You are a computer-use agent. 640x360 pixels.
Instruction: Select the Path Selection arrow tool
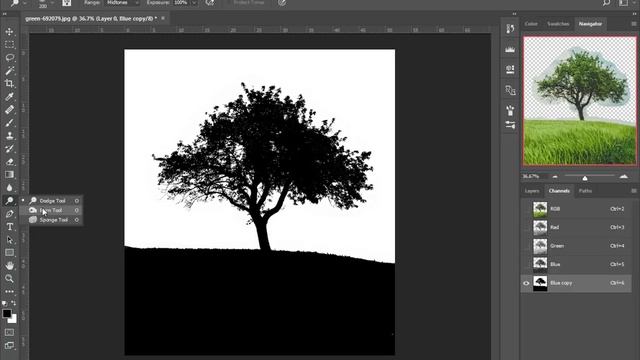coord(9,240)
